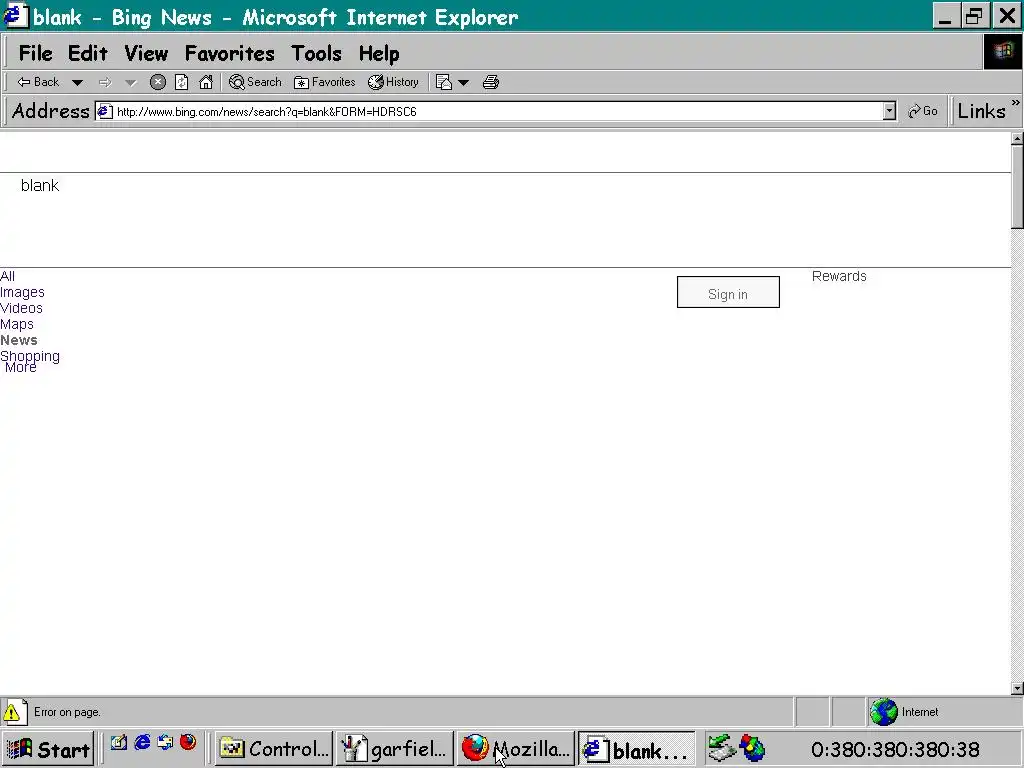Stop page loading with the Stop icon
This screenshot has width=1024, height=768.
pyautogui.click(x=157, y=82)
